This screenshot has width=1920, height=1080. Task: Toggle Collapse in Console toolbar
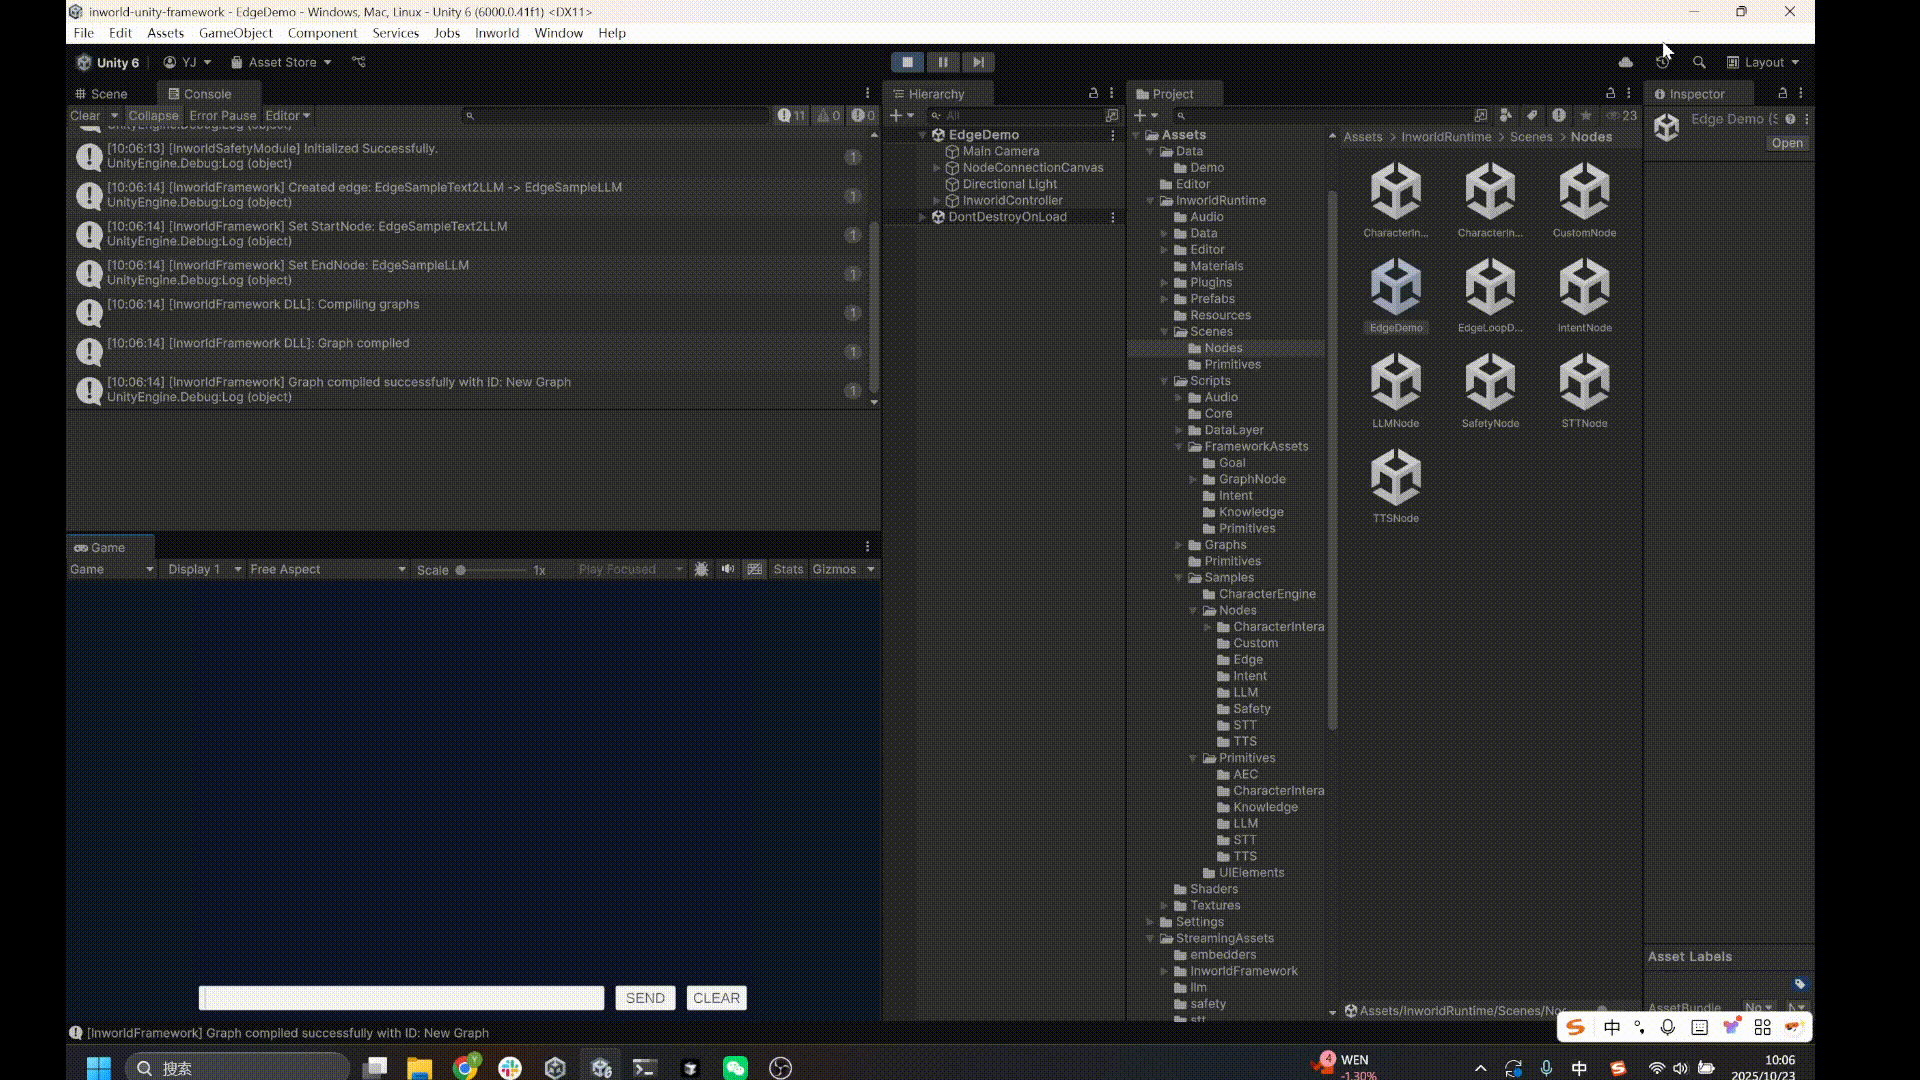coord(153,115)
